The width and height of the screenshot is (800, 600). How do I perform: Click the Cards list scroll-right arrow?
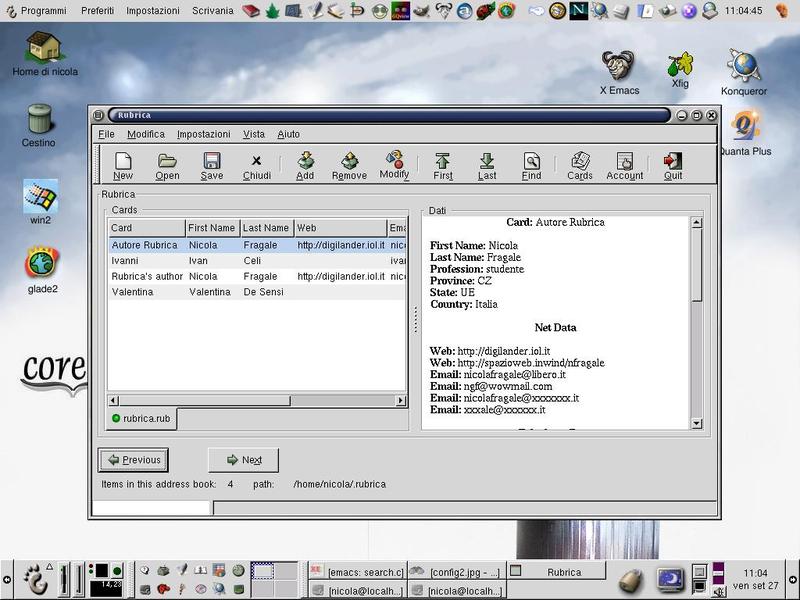(x=402, y=401)
